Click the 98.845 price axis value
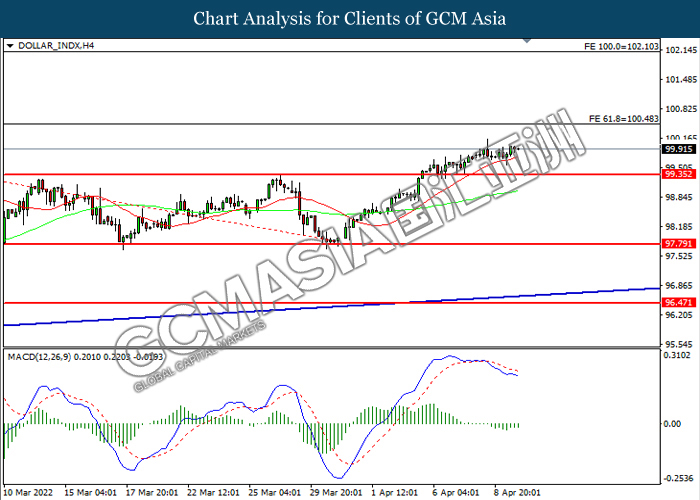This screenshot has width=700, height=500. [681, 197]
